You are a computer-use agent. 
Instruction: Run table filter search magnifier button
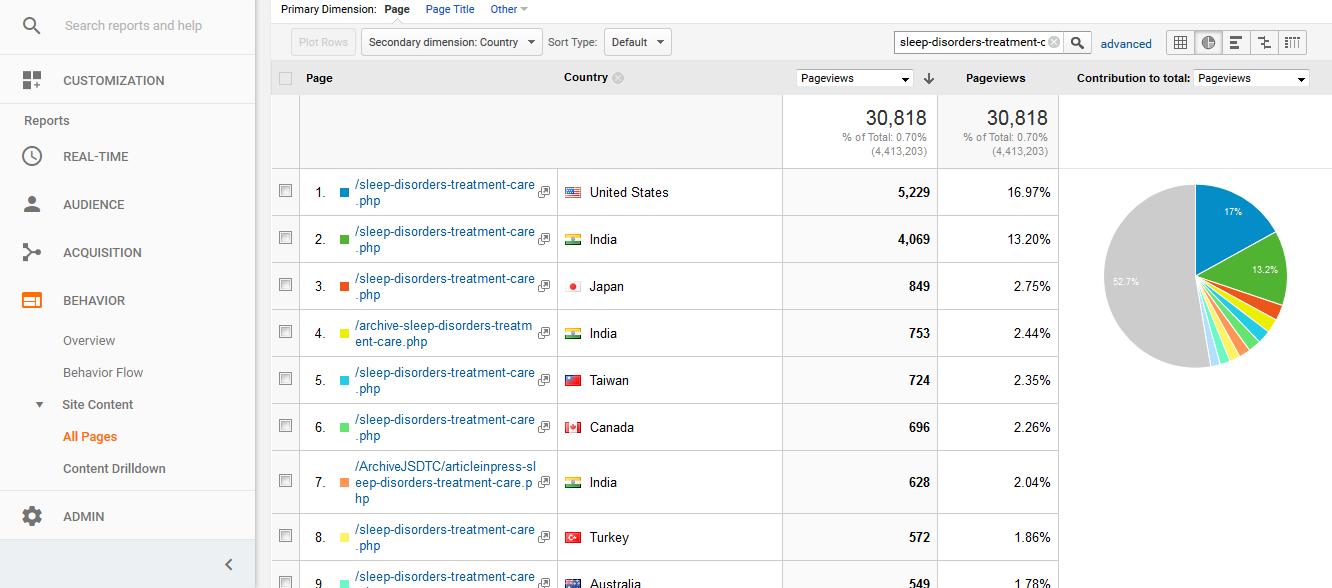point(1077,42)
